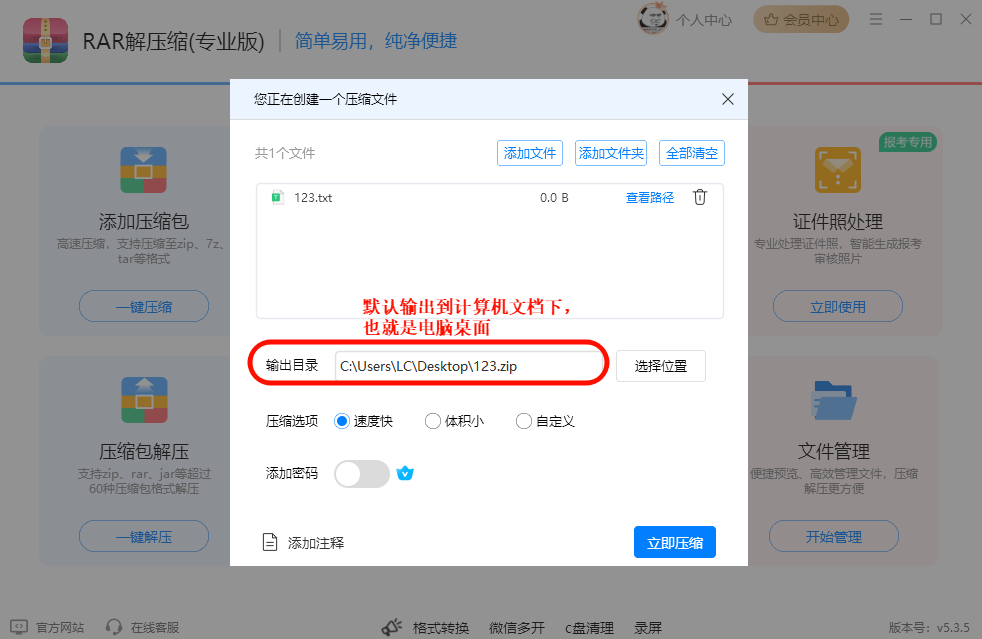Select the 压缩包解压 decompression tool icon
This screenshot has width=982, height=639.
[143, 400]
